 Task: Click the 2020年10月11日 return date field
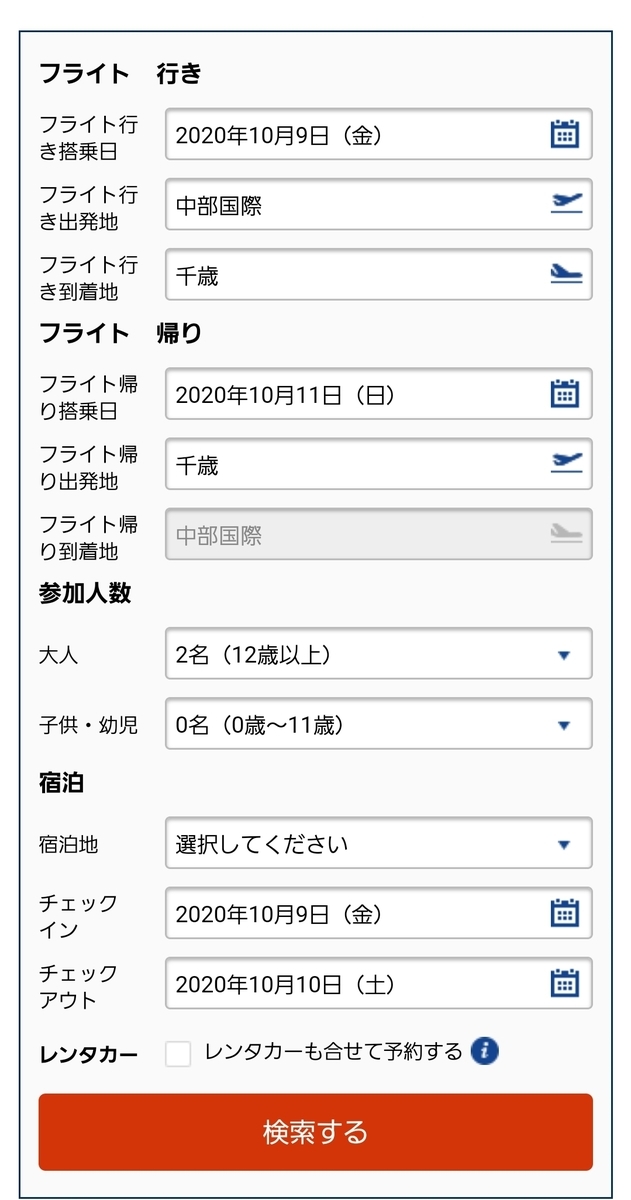(378, 394)
